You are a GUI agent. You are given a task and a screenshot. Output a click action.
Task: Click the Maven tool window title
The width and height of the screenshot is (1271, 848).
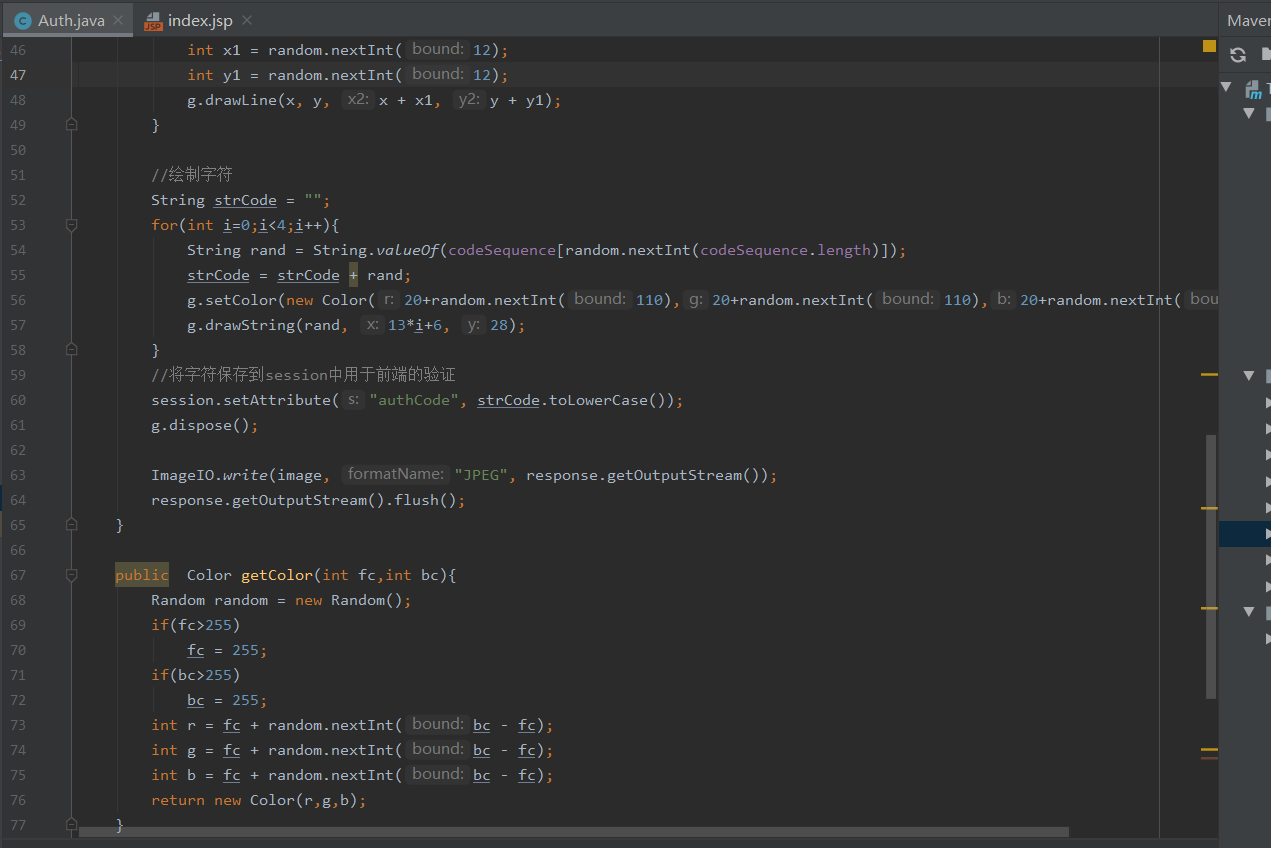[x=1248, y=20]
